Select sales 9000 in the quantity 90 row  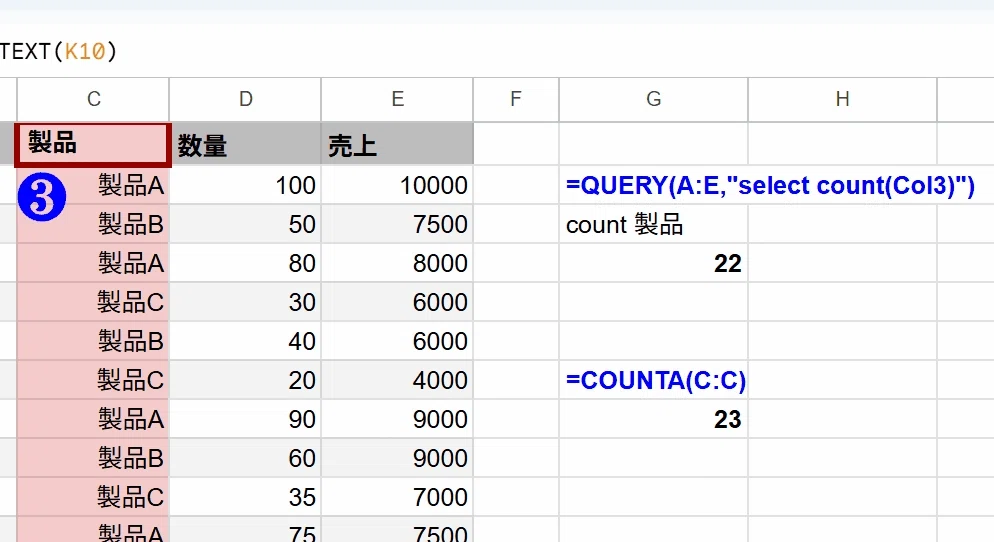point(397,419)
